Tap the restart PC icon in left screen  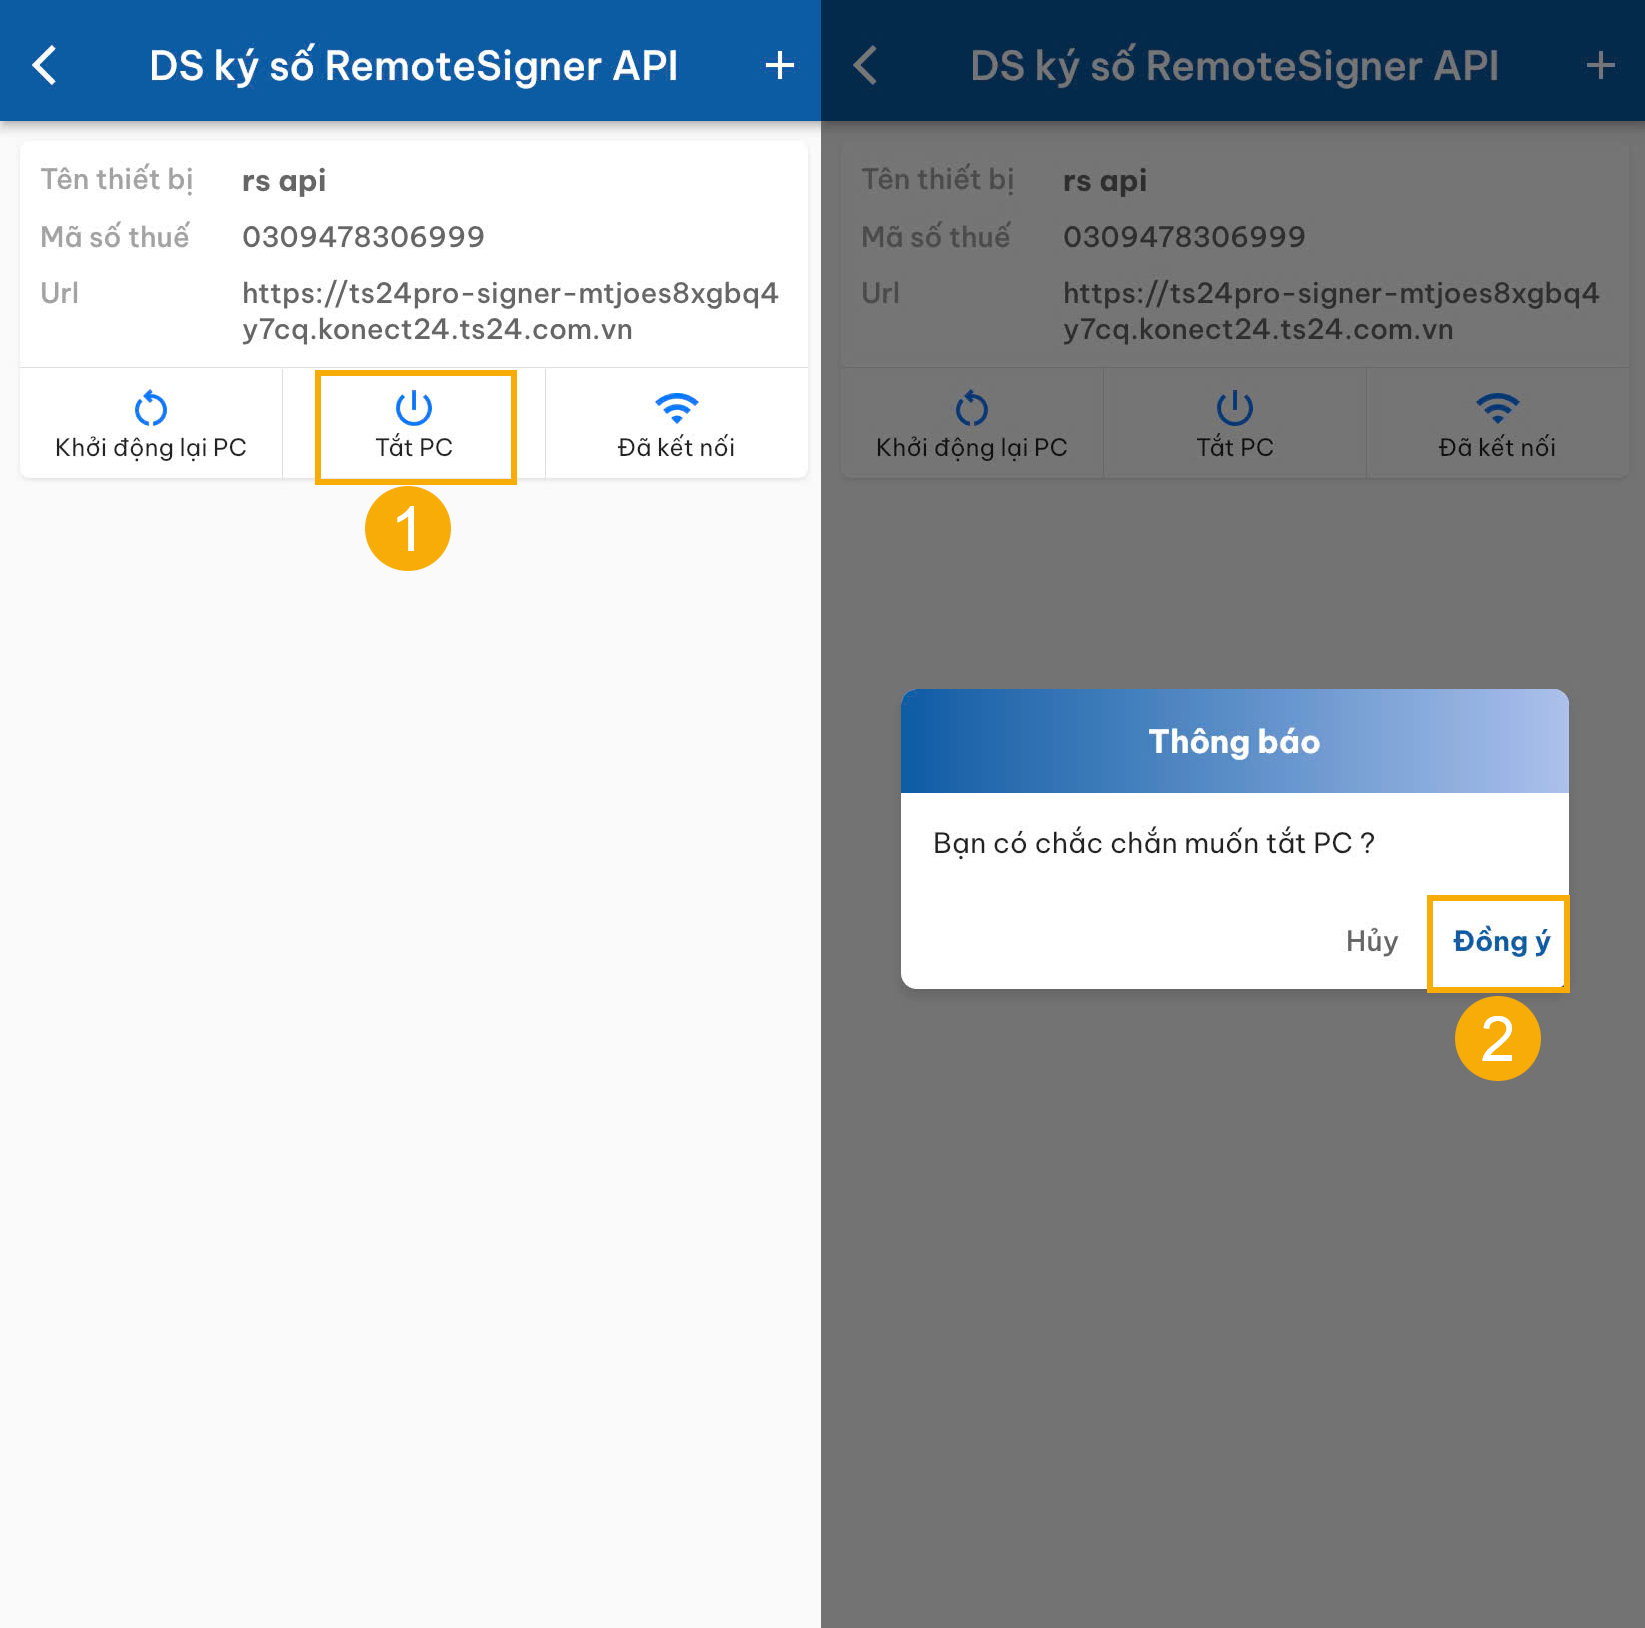pyautogui.click(x=151, y=408)
